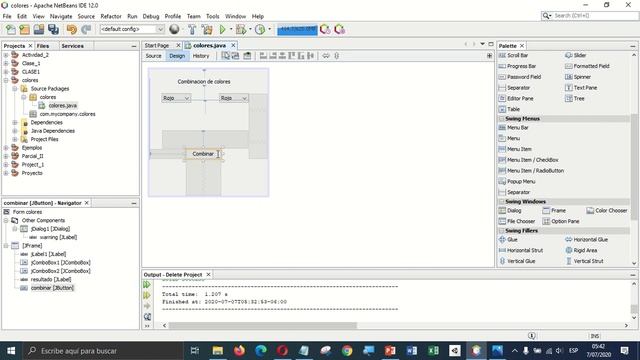This screenshot has width=640, height=360.
Task: Open the second Rojo combo box in form
Action: tap(244, 98)
